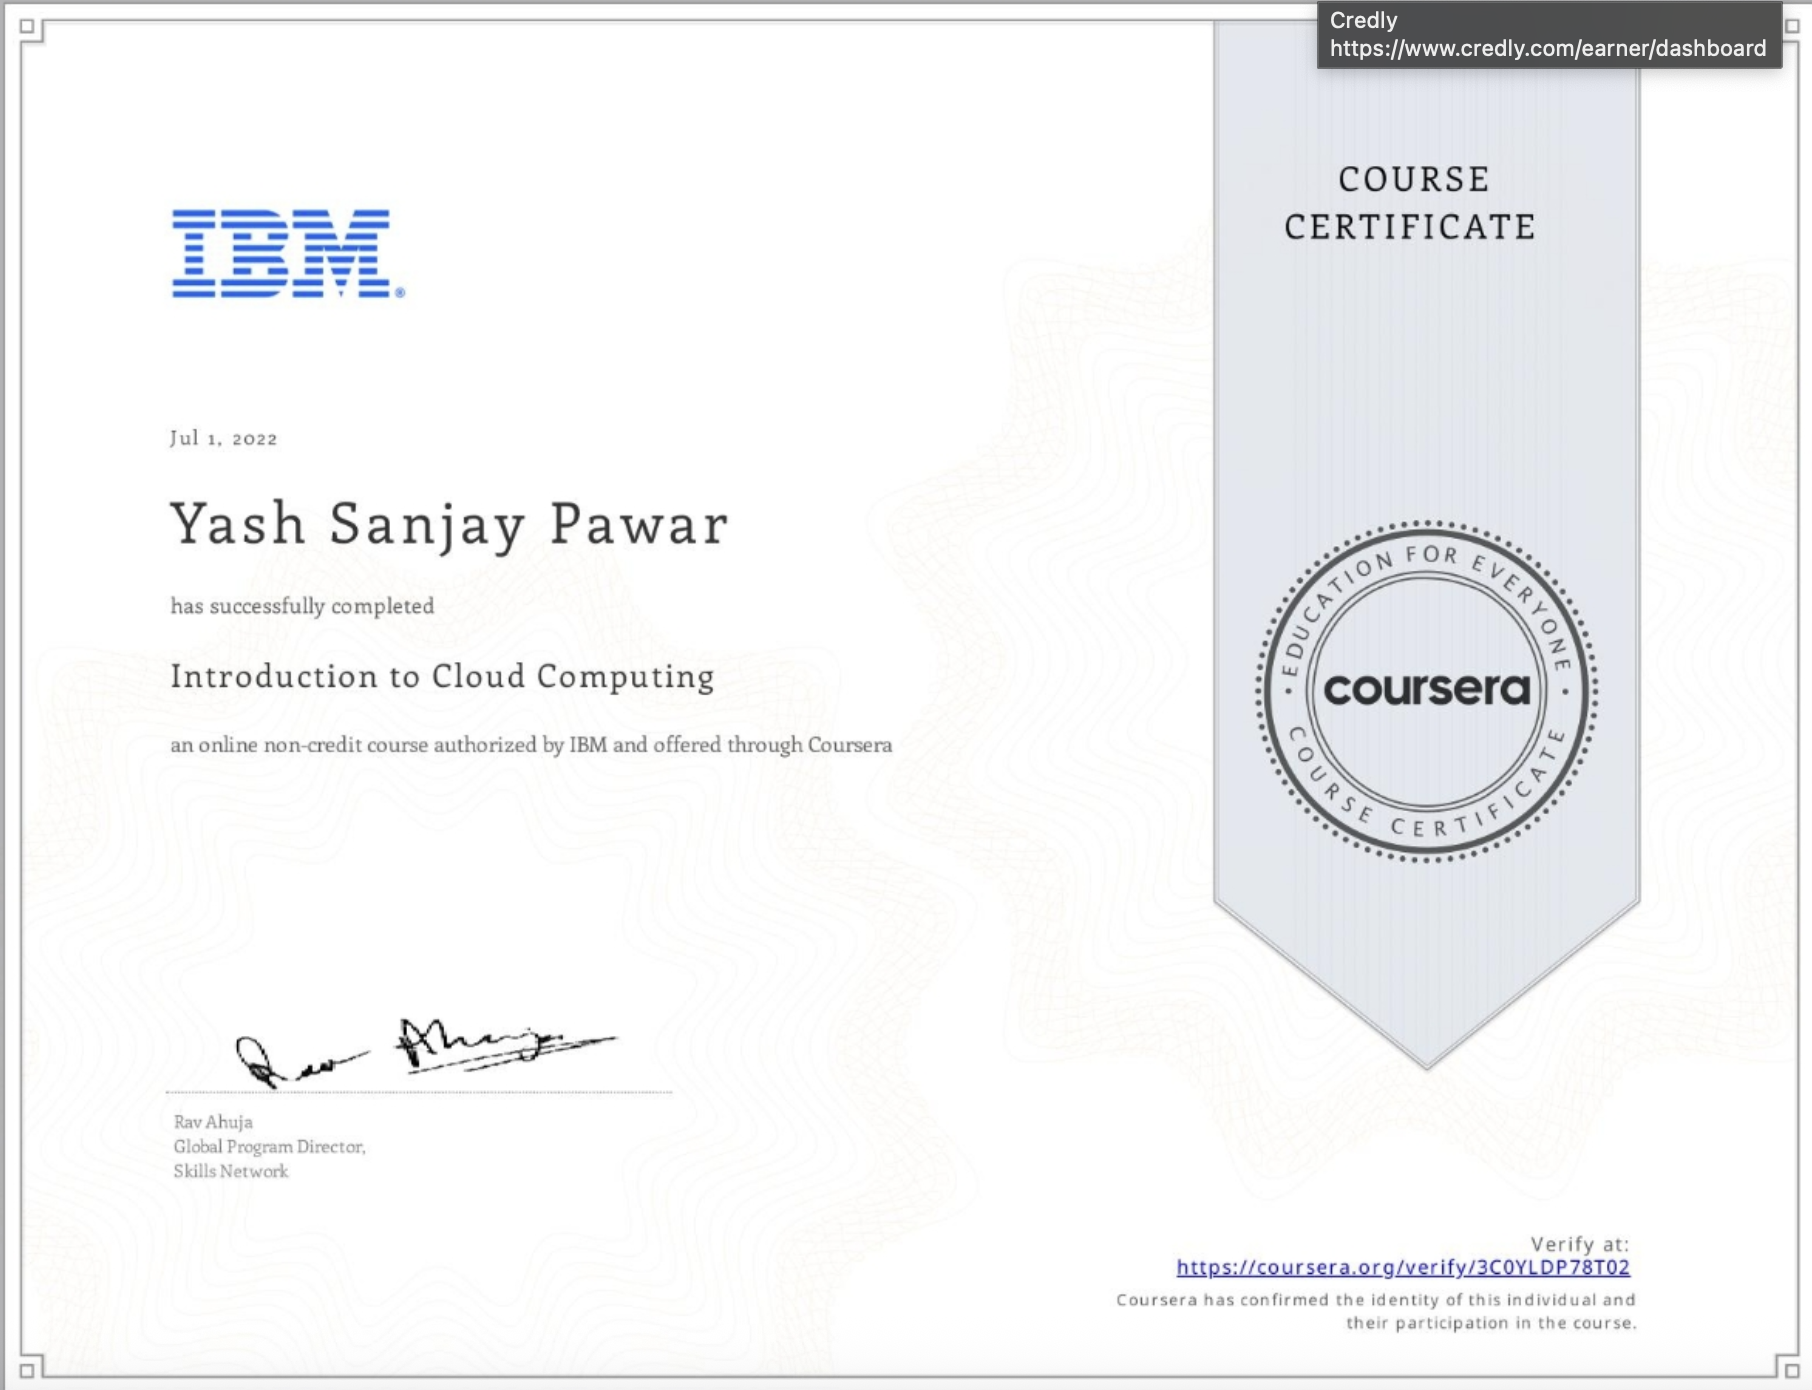
Task: Click the coursera wordmark inside the seal
Action: pos(1428,690)
